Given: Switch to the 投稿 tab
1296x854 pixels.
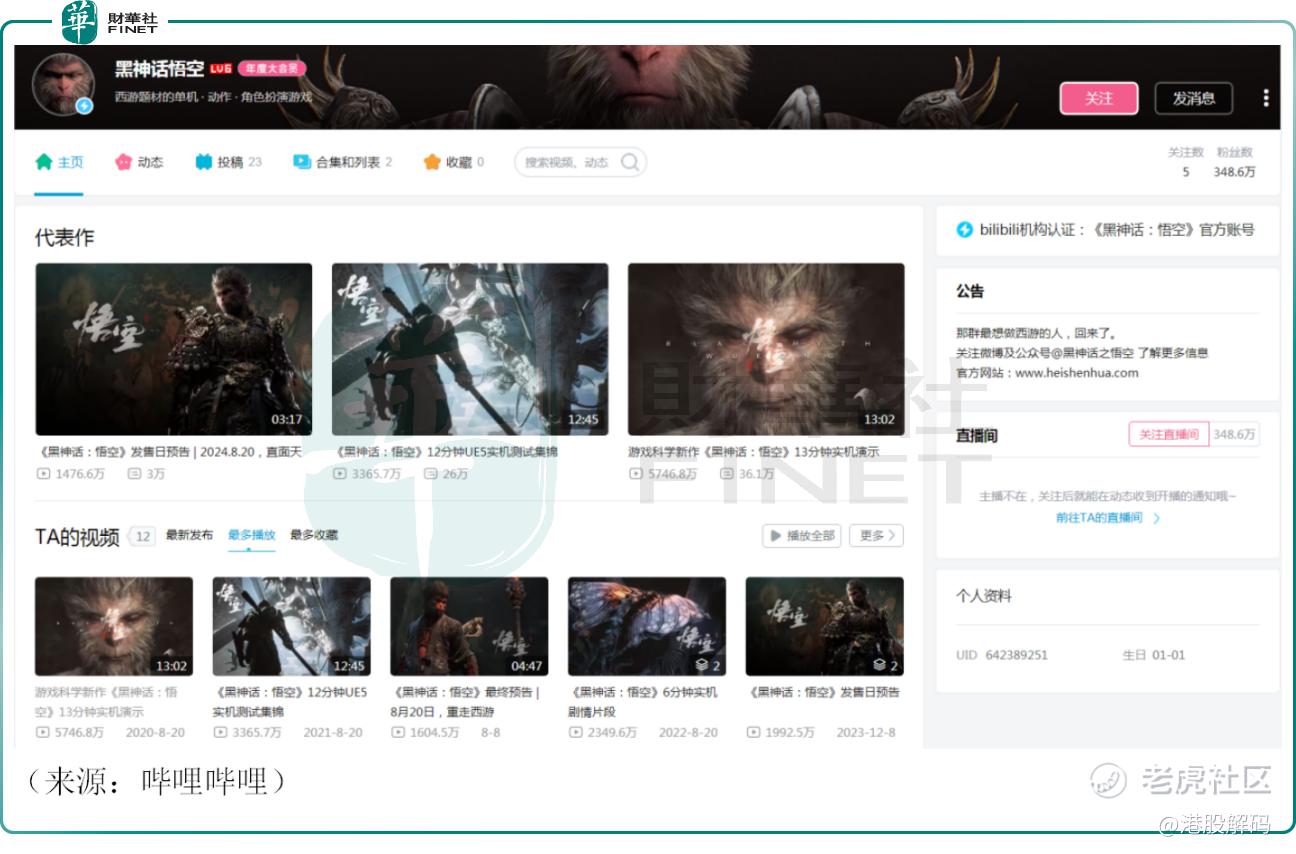Looking at the screenshot, I should pyautogui.click(x=229, y=162).
